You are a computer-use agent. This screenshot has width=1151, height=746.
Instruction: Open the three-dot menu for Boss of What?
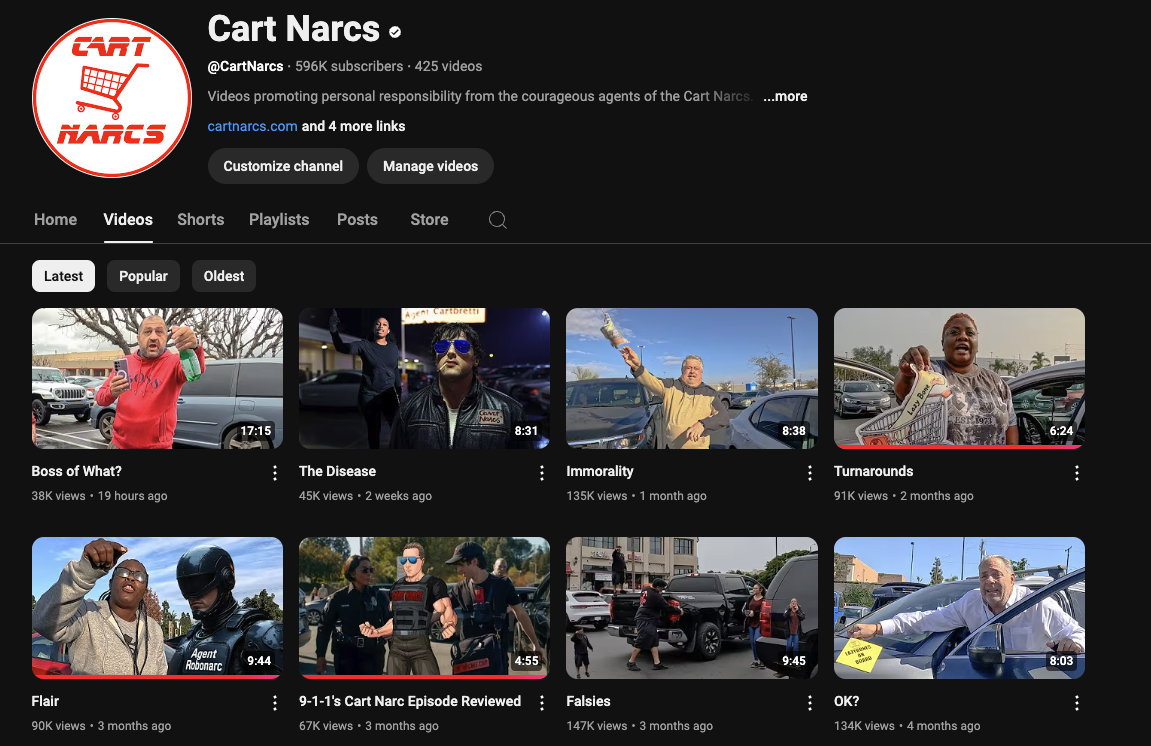[275, 473]
